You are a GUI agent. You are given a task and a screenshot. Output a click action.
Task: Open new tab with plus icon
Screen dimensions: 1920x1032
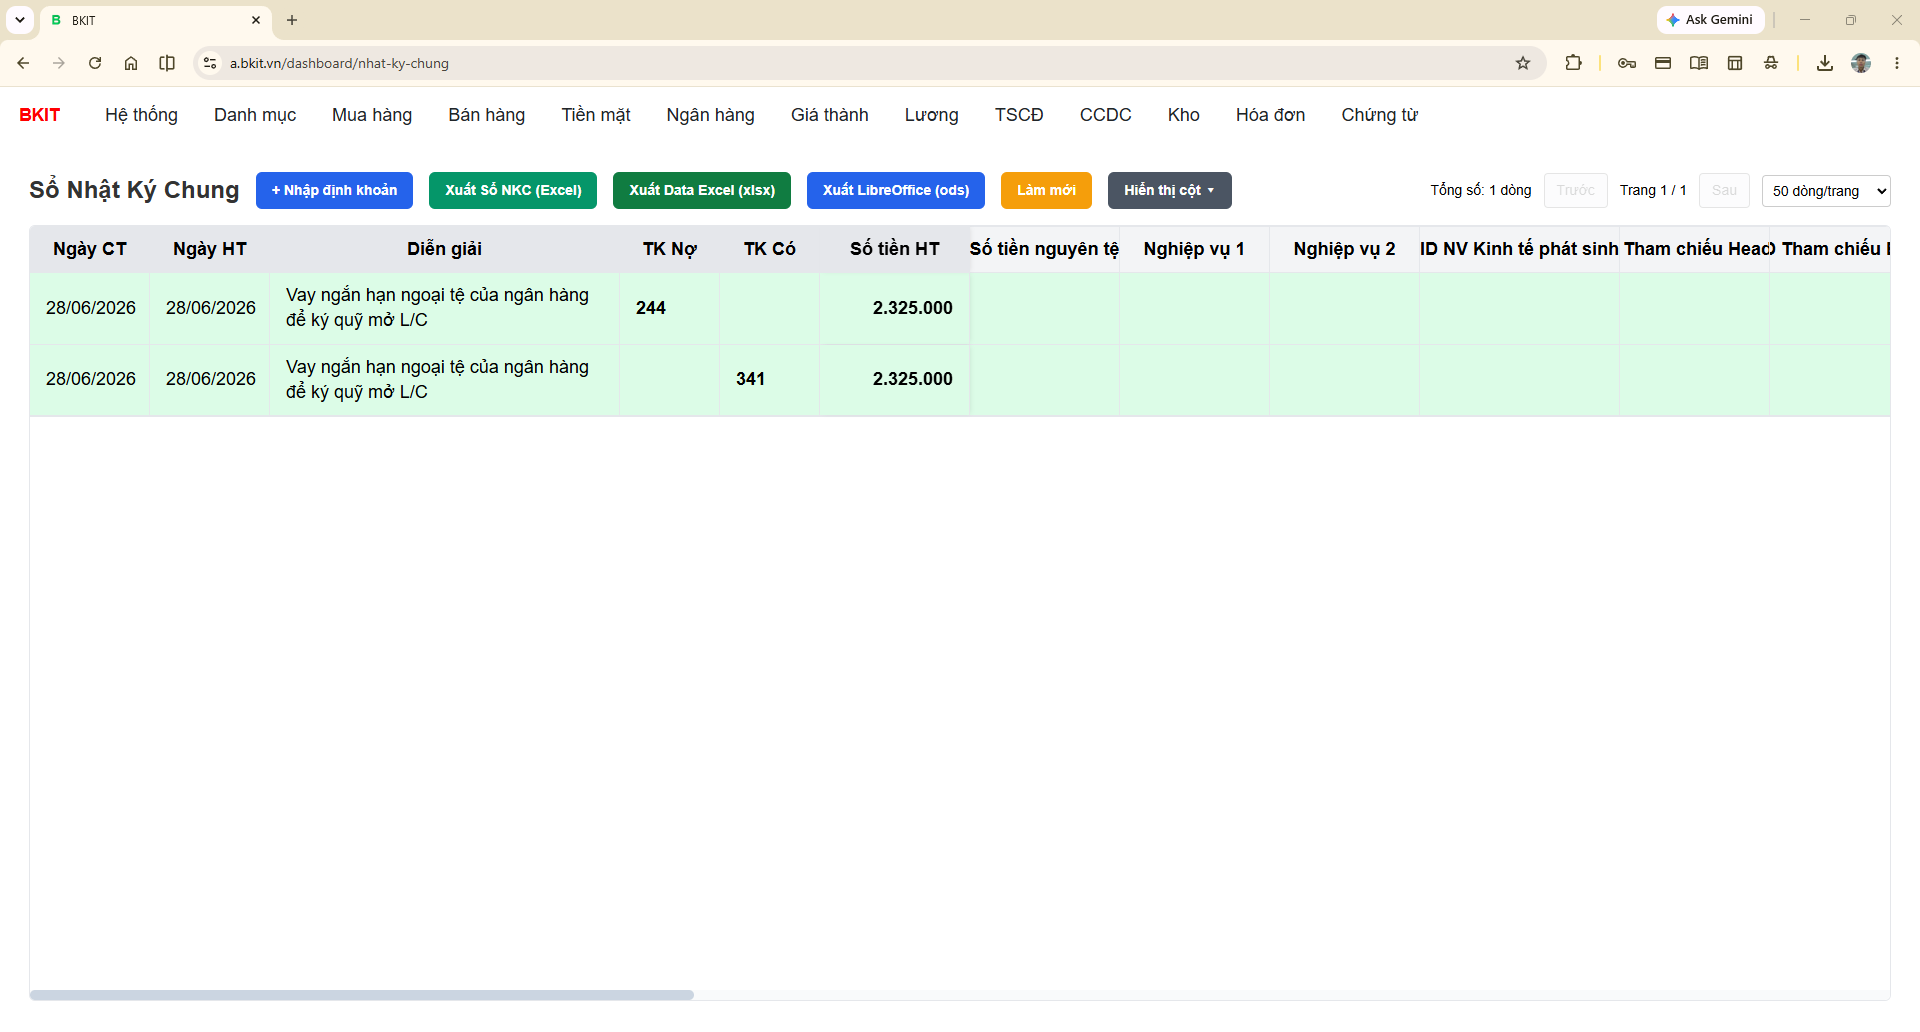click(x=292, y=20)
